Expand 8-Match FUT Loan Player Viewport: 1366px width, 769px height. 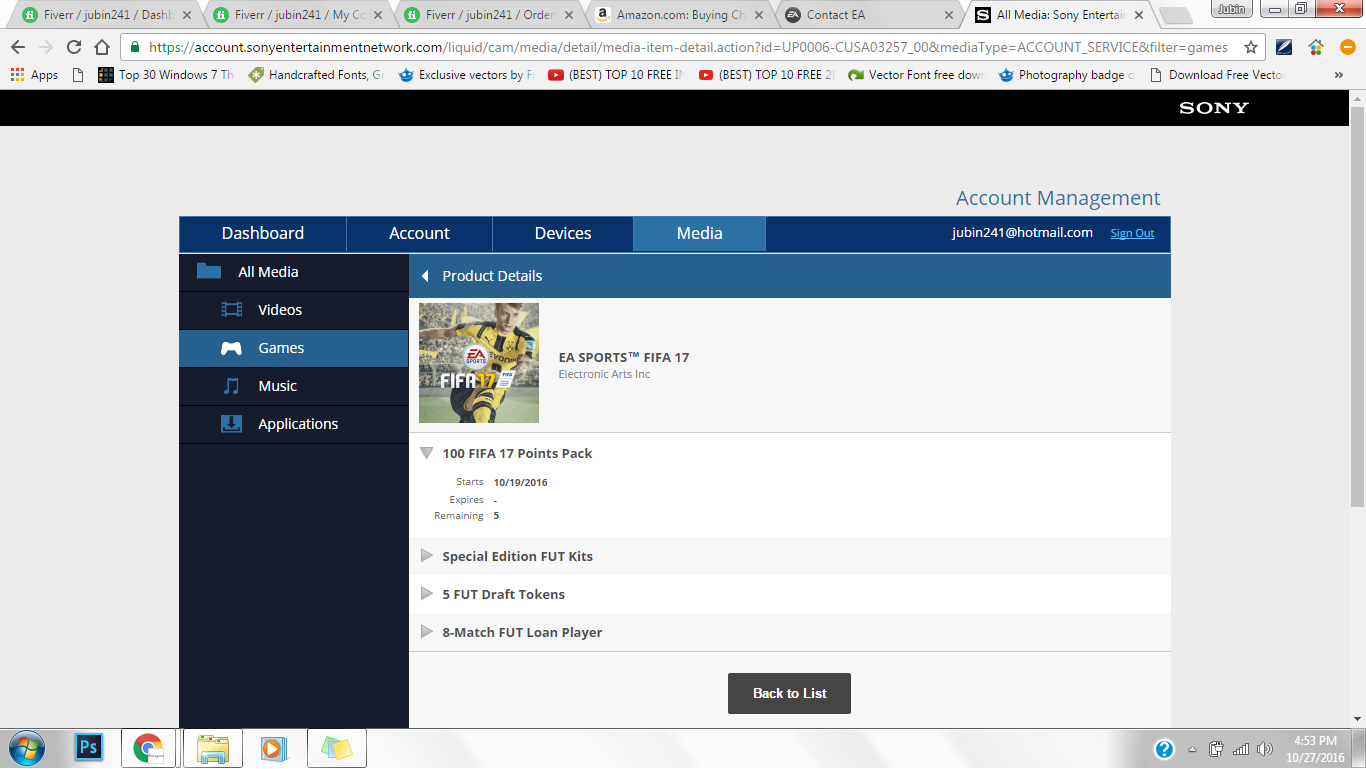[427, 632]
